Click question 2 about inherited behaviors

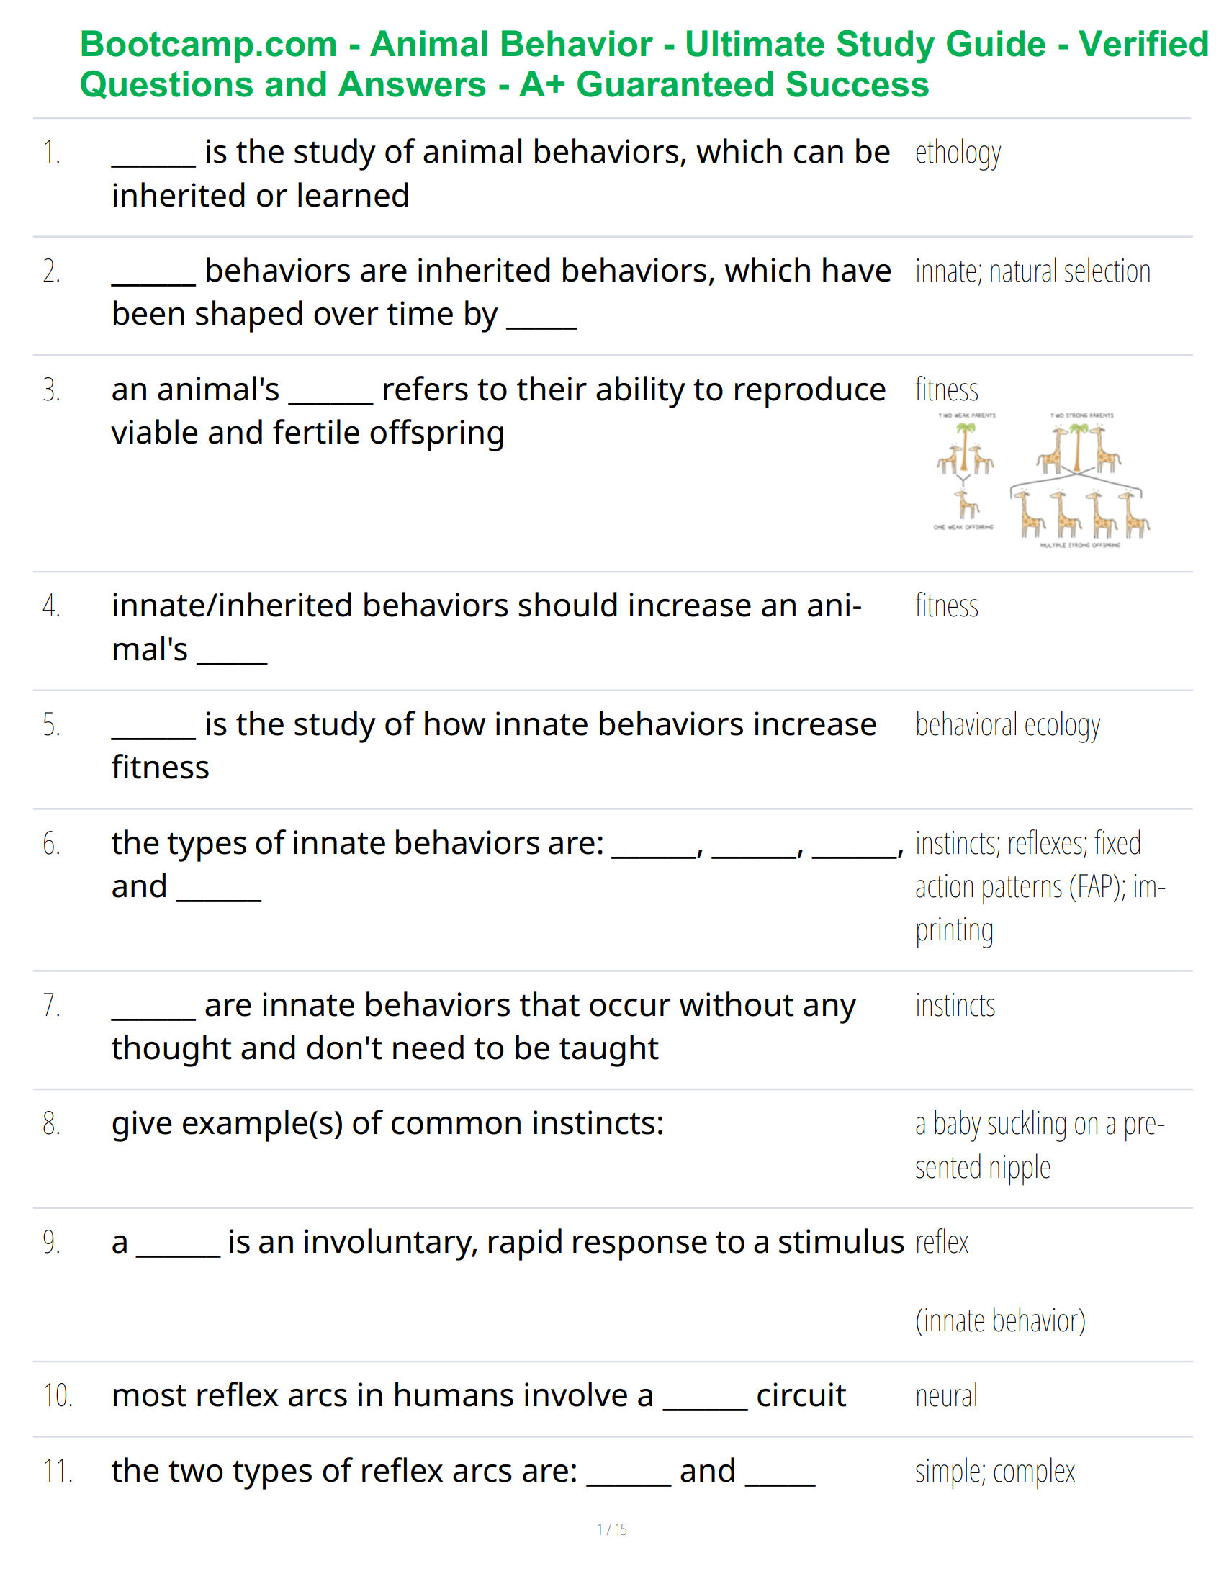(501, 292)
